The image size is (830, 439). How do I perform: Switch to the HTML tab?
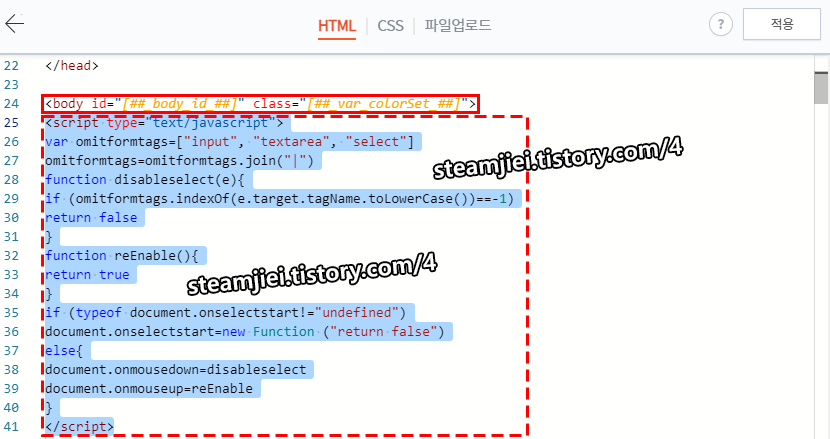[x=337, y=25]
